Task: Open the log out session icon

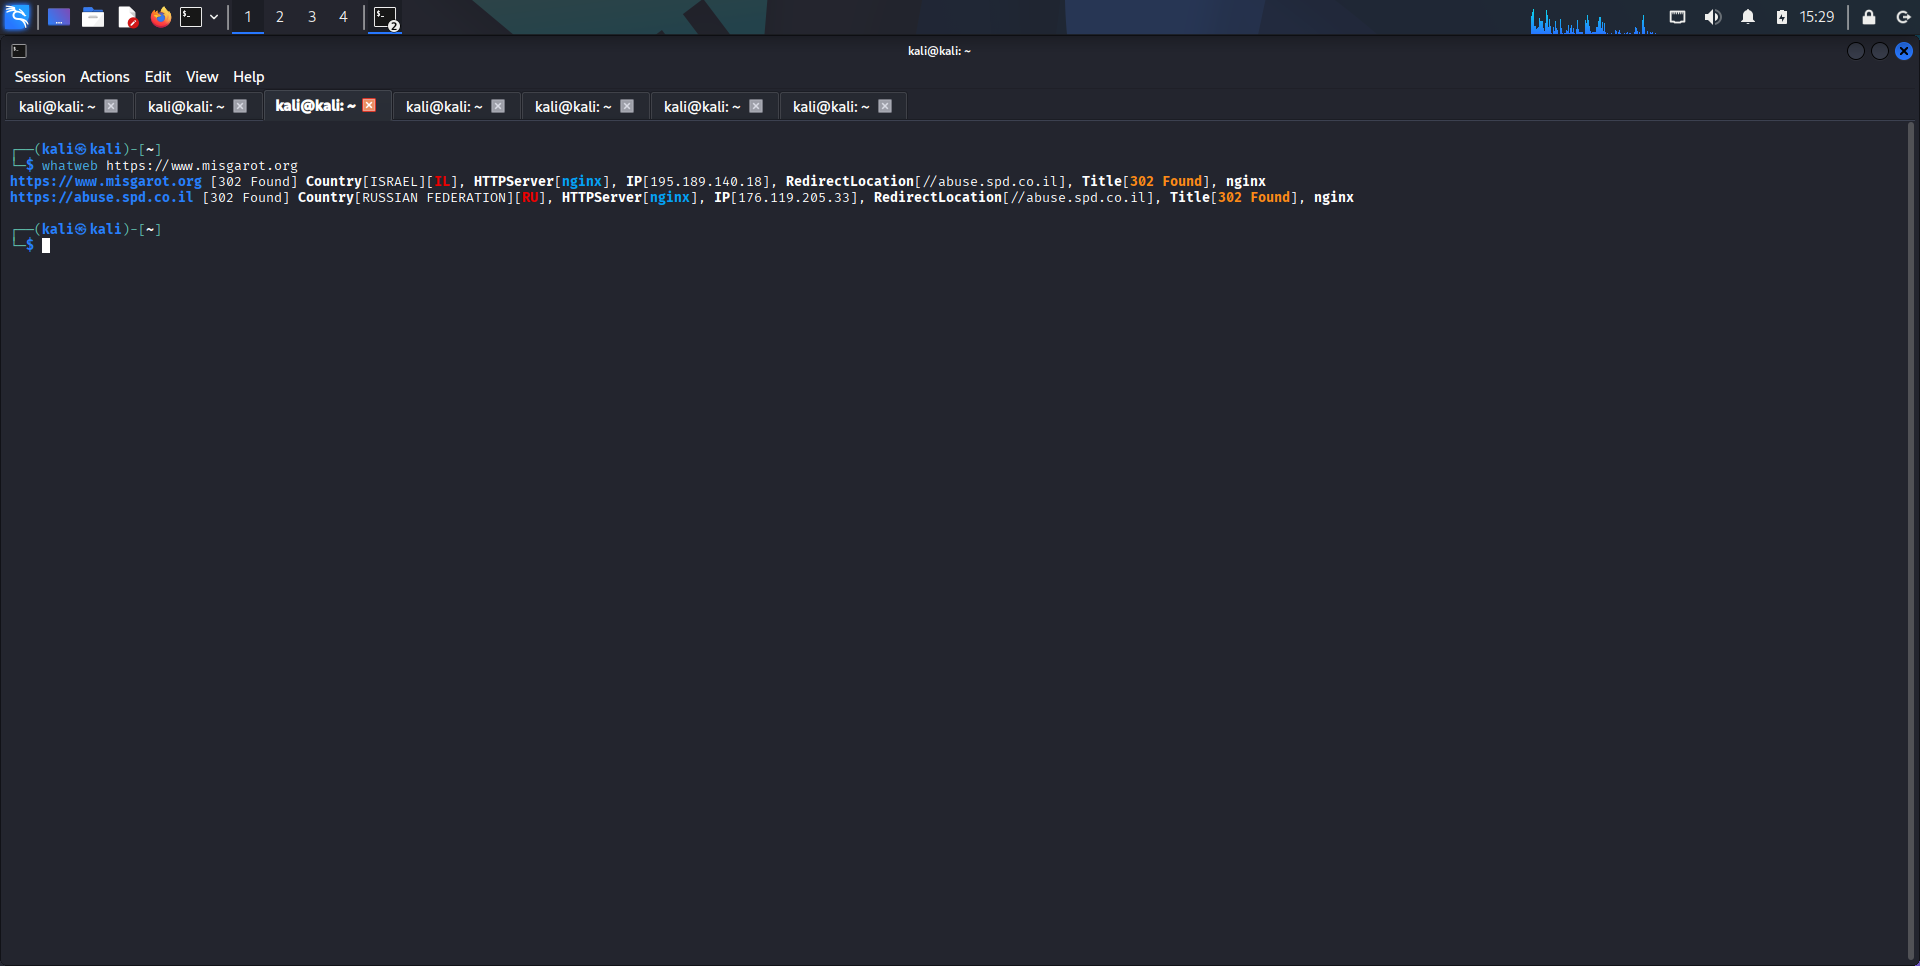Action: [x=1903, y=17]
